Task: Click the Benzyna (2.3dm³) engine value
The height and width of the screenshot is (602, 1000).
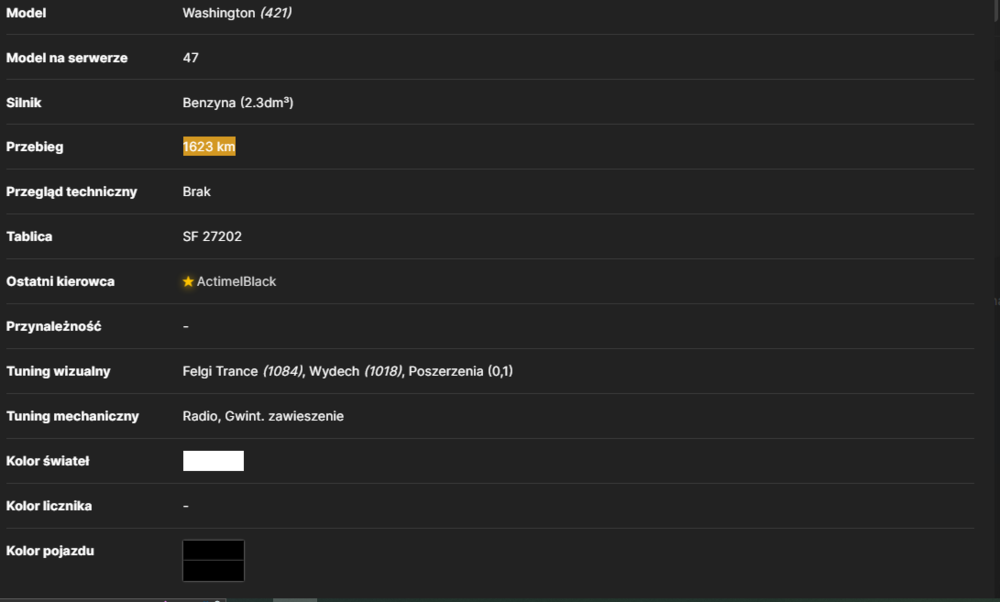Action: 238,102
